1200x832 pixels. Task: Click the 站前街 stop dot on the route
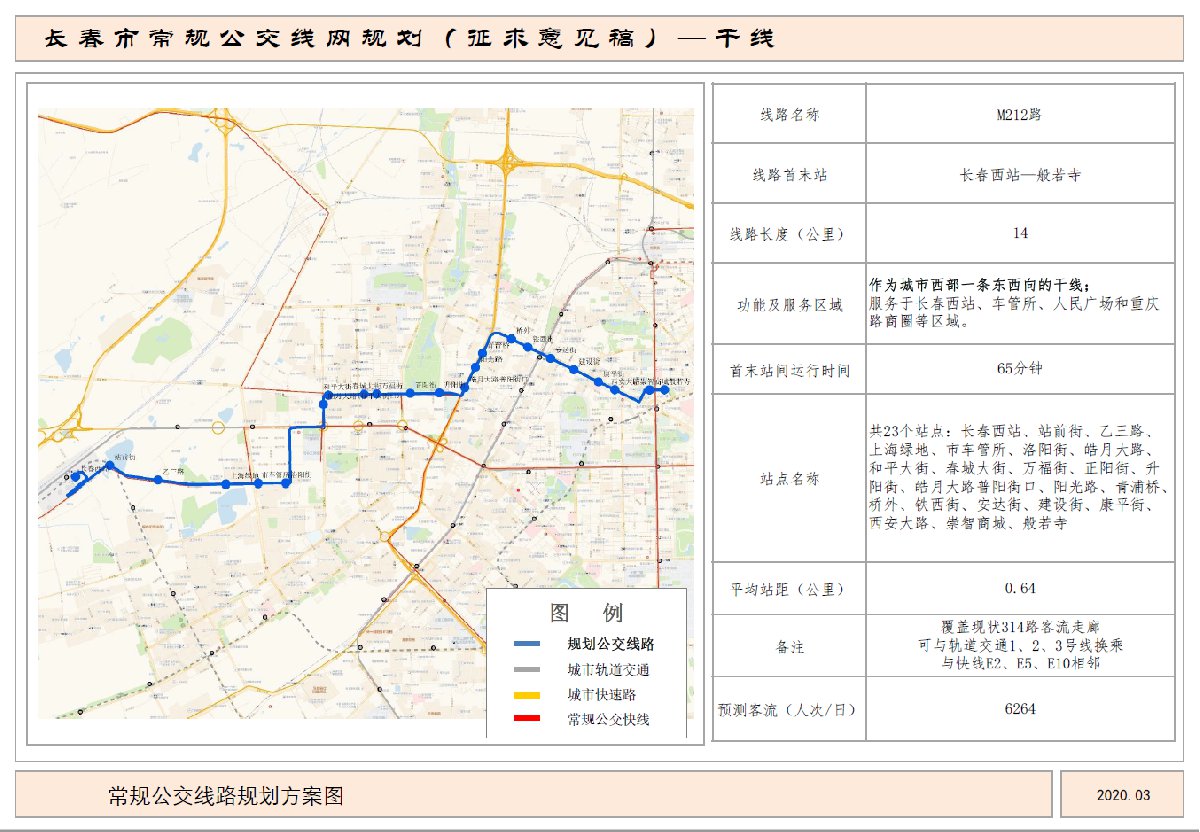pyautogui.click(x=110, y=465)
